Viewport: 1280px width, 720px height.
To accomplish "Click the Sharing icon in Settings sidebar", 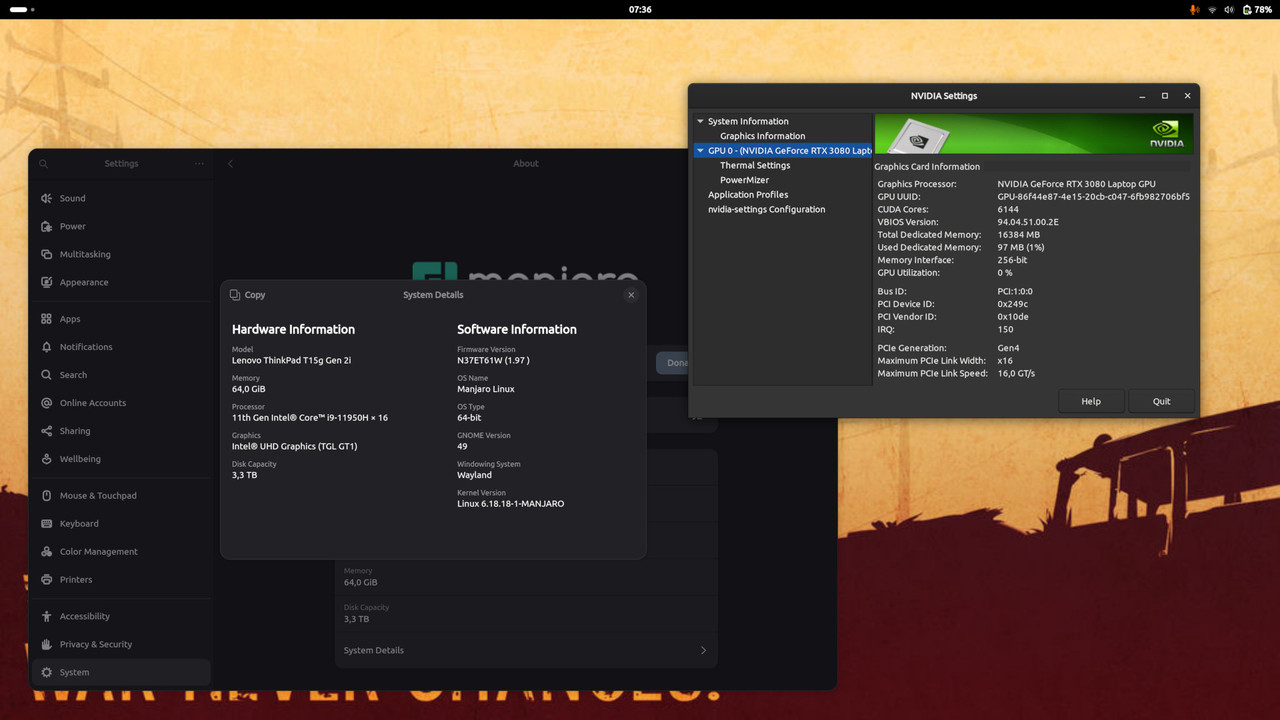I will point(46,431).
